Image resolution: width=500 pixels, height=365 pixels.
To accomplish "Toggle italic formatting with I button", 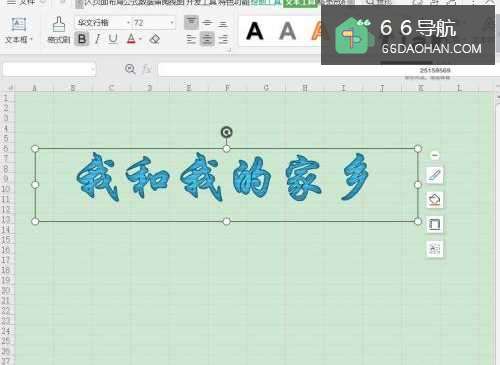I will point(97,39).
